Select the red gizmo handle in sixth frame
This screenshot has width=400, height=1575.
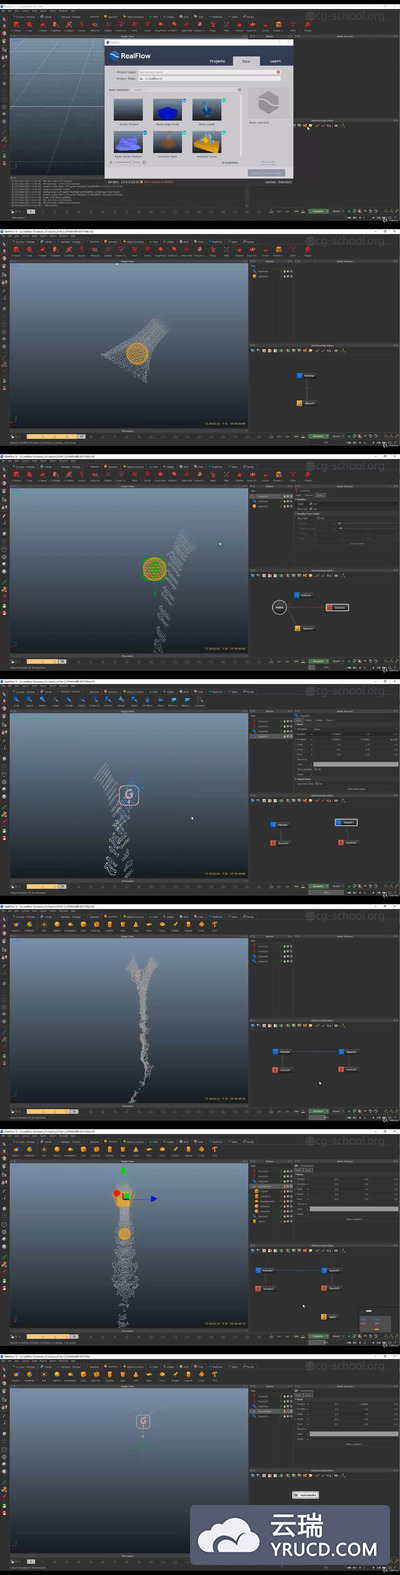click(117, 1193)
